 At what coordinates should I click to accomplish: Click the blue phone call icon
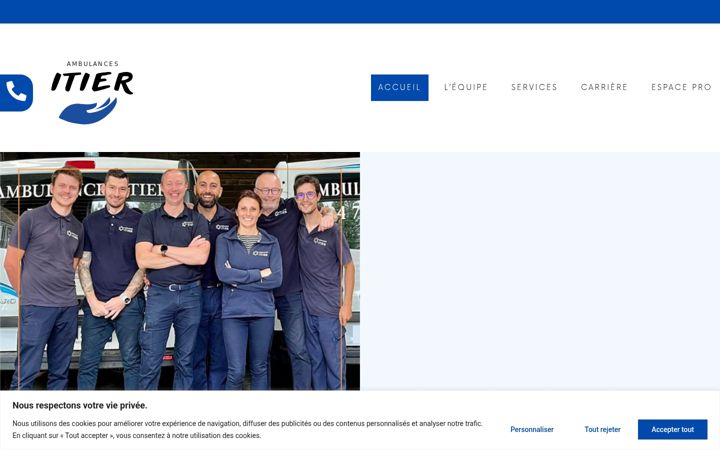click(x=16, y=93)
